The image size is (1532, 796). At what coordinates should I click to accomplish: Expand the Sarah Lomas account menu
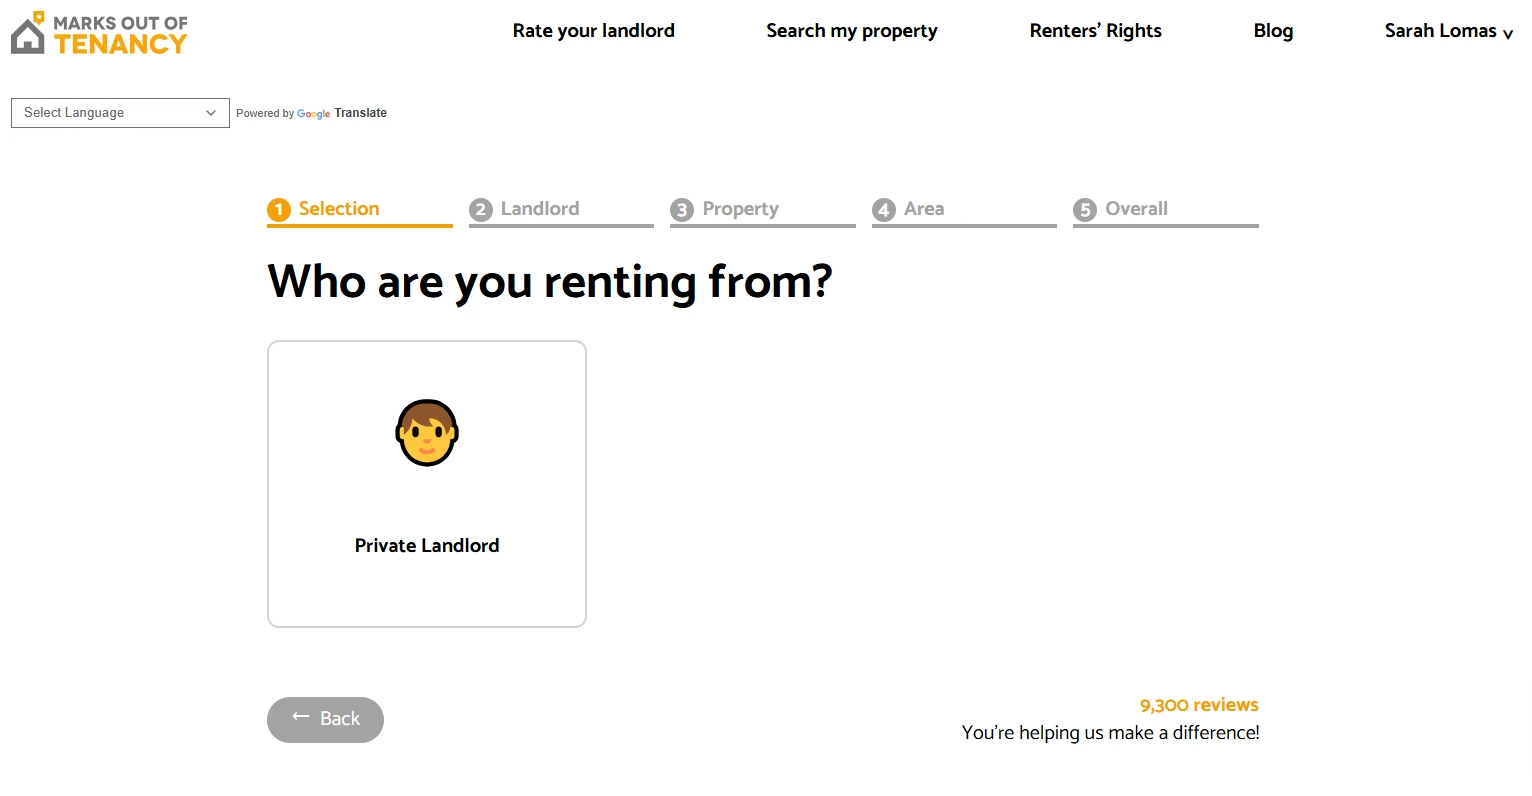[x=1448, y=31]
